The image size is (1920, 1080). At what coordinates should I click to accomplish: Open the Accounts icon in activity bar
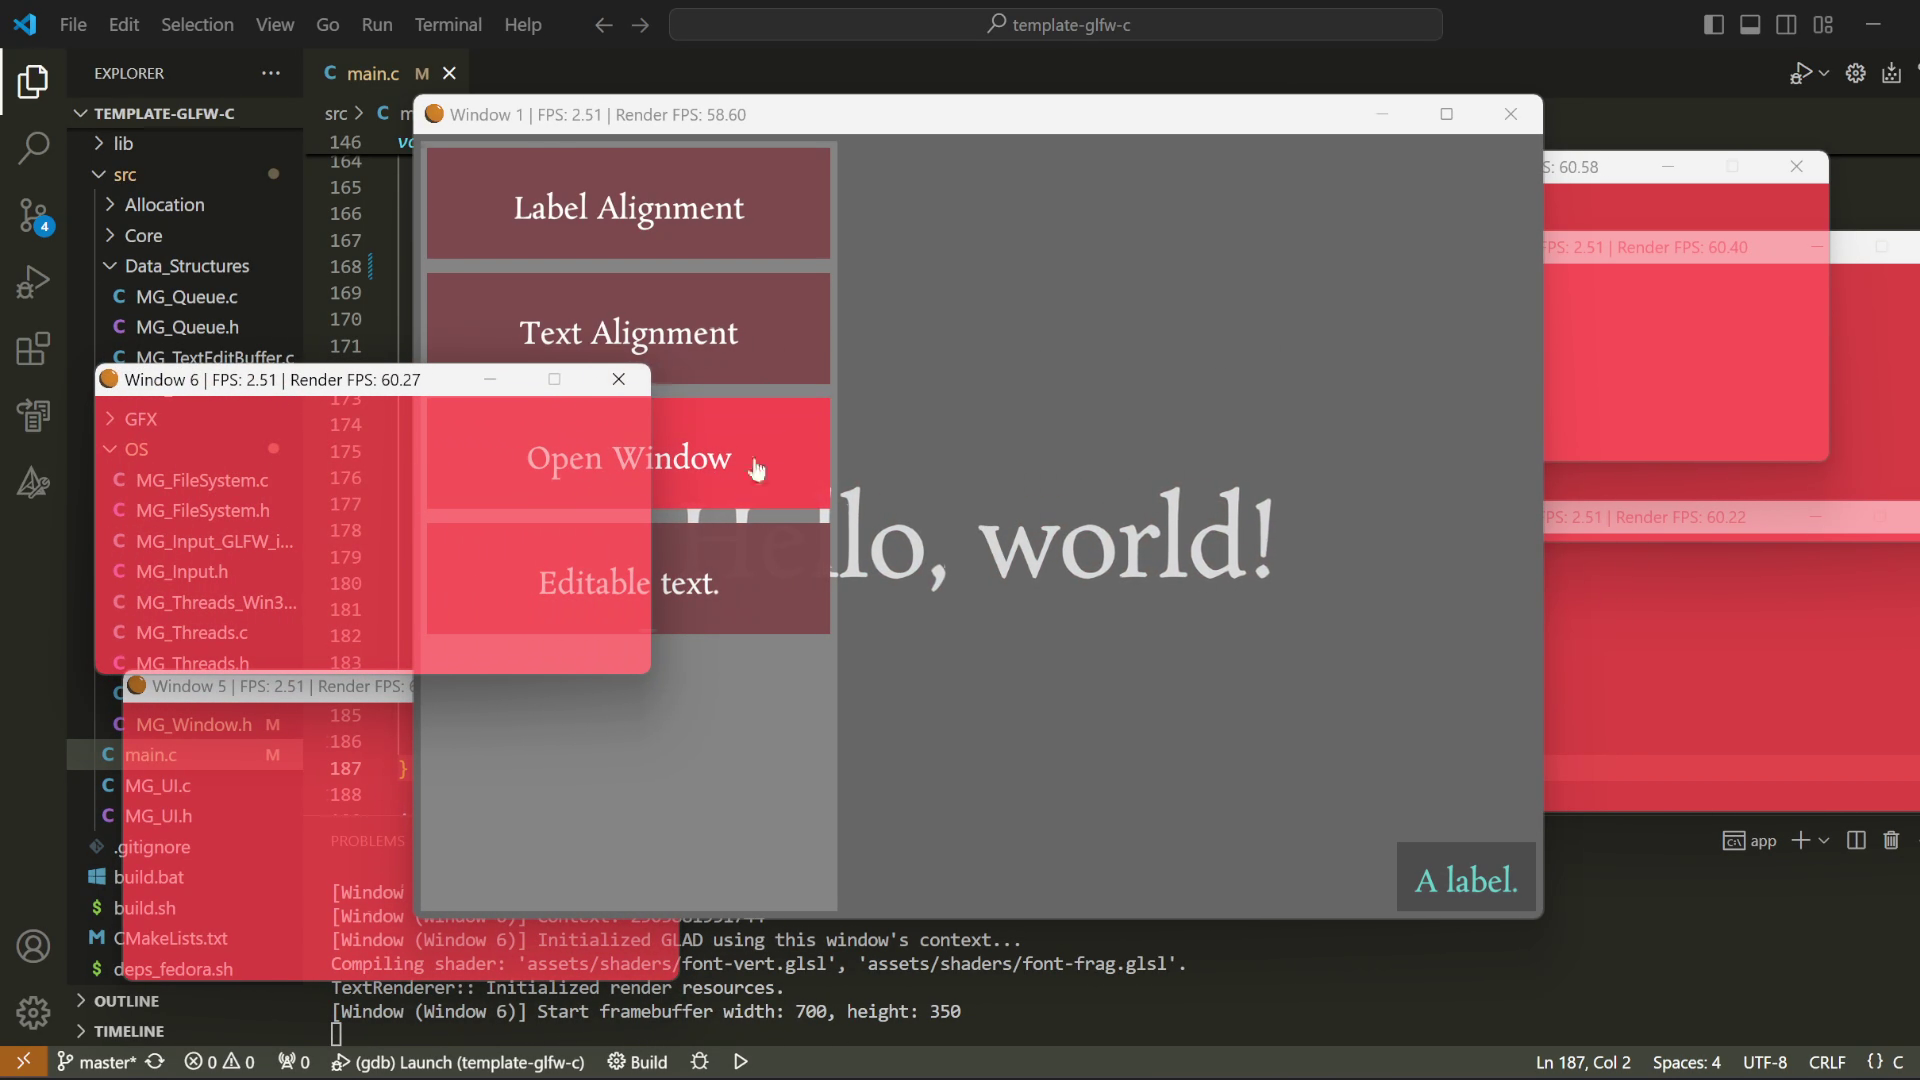coord(33,946)
